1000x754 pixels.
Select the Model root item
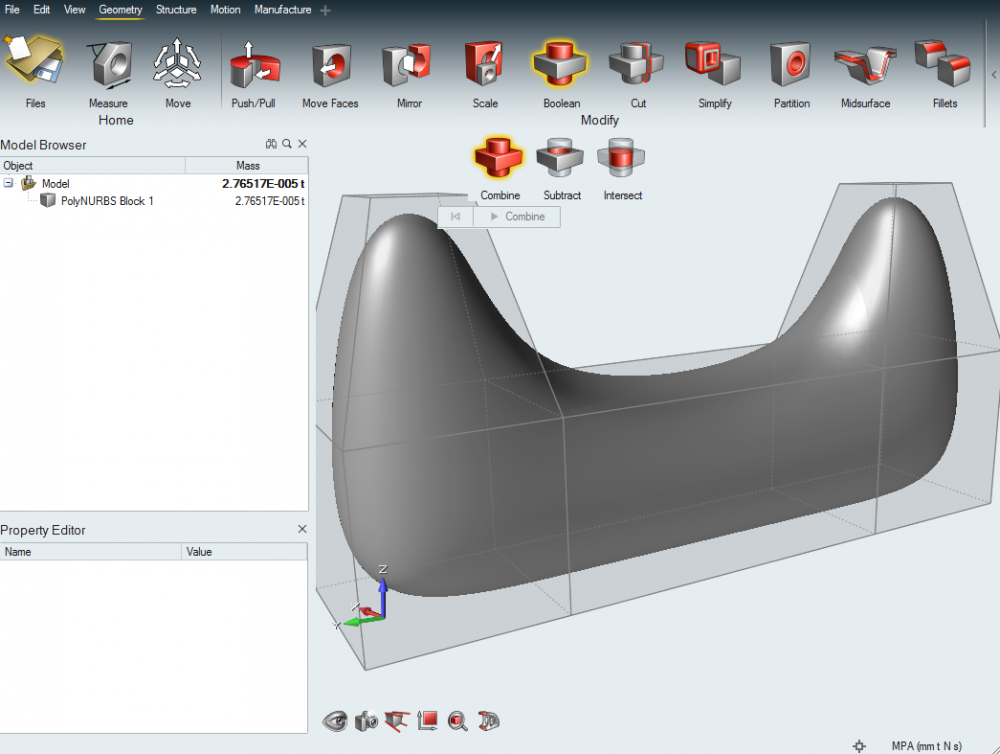[x=55, y=184]
